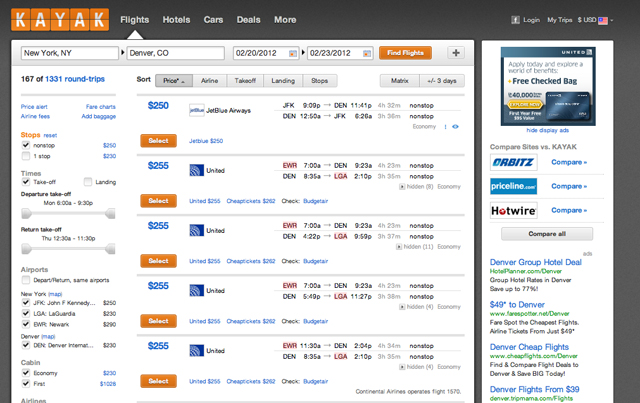Compare with Orbitz

(569, 162)
